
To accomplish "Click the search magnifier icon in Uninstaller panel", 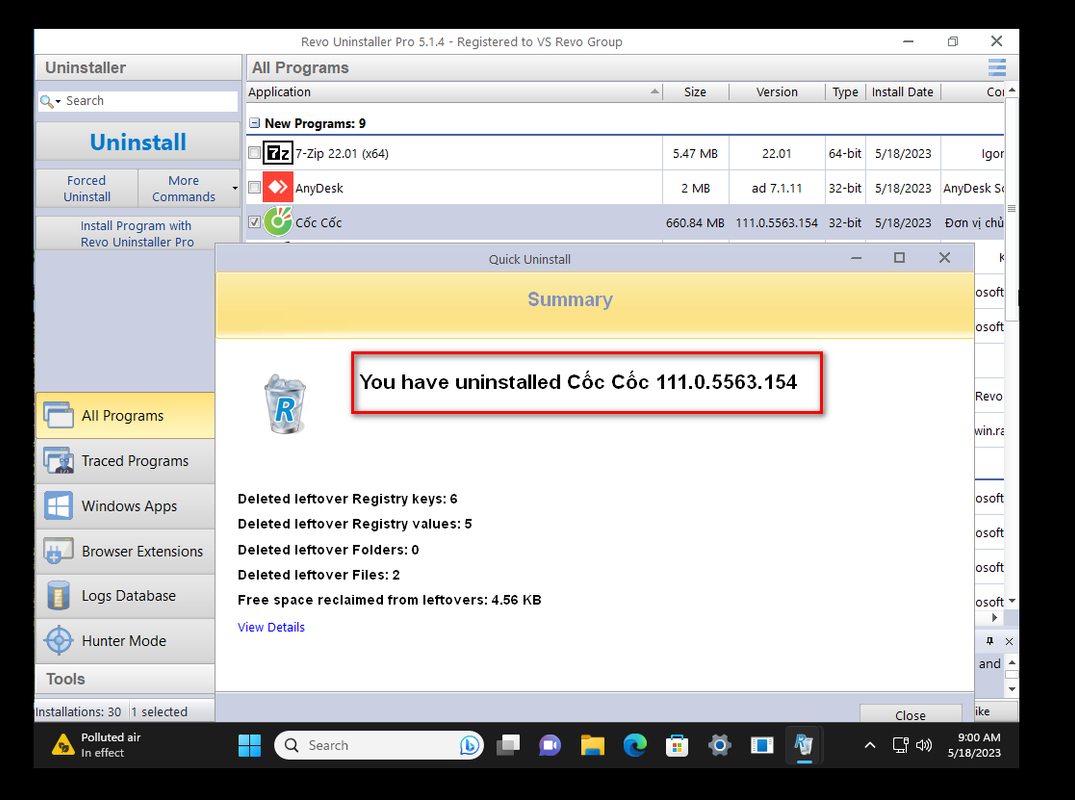I will pyautogui.click(x=46, y=101).
